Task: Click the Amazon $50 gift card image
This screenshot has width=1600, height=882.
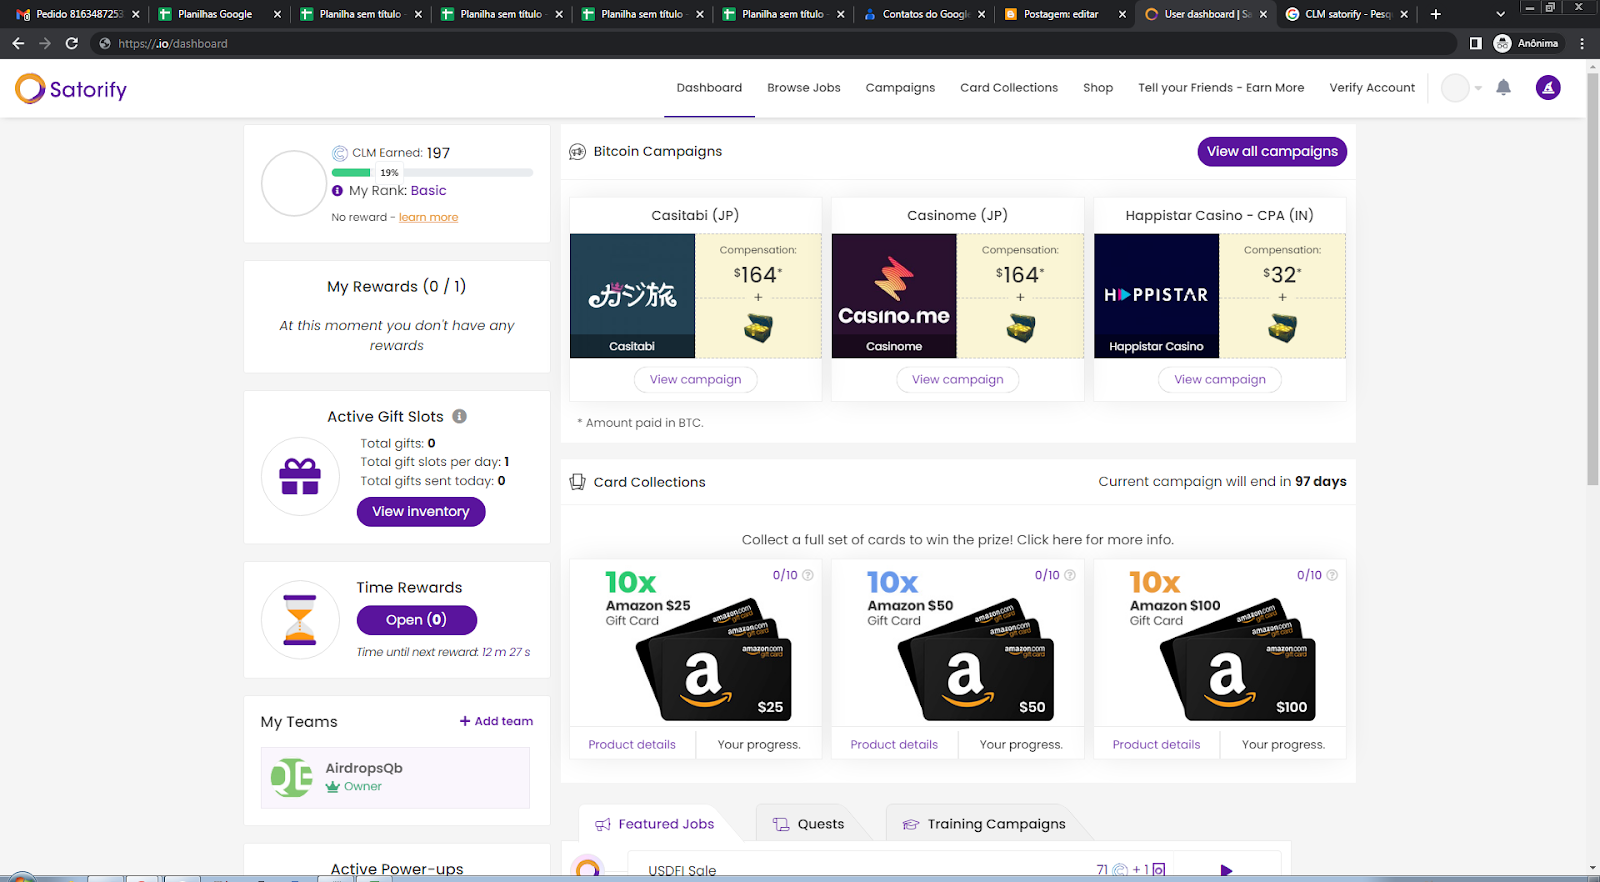Action: point(976,660)
